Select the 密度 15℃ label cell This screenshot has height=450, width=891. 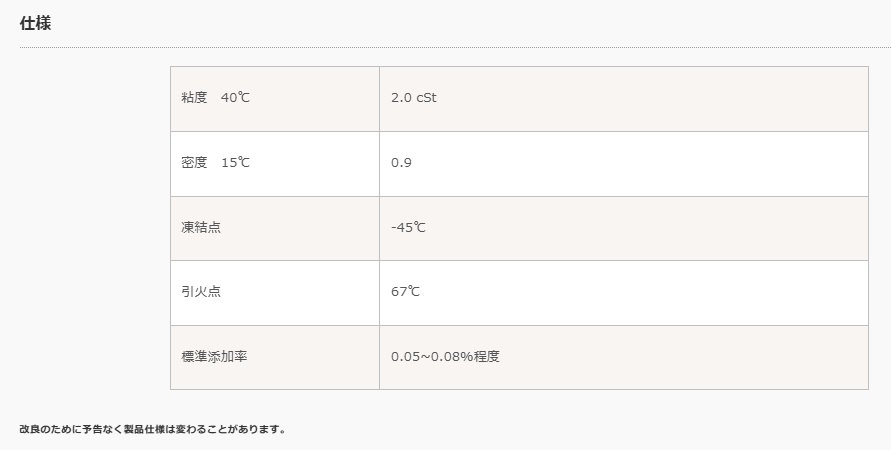(x=275, y=164)
